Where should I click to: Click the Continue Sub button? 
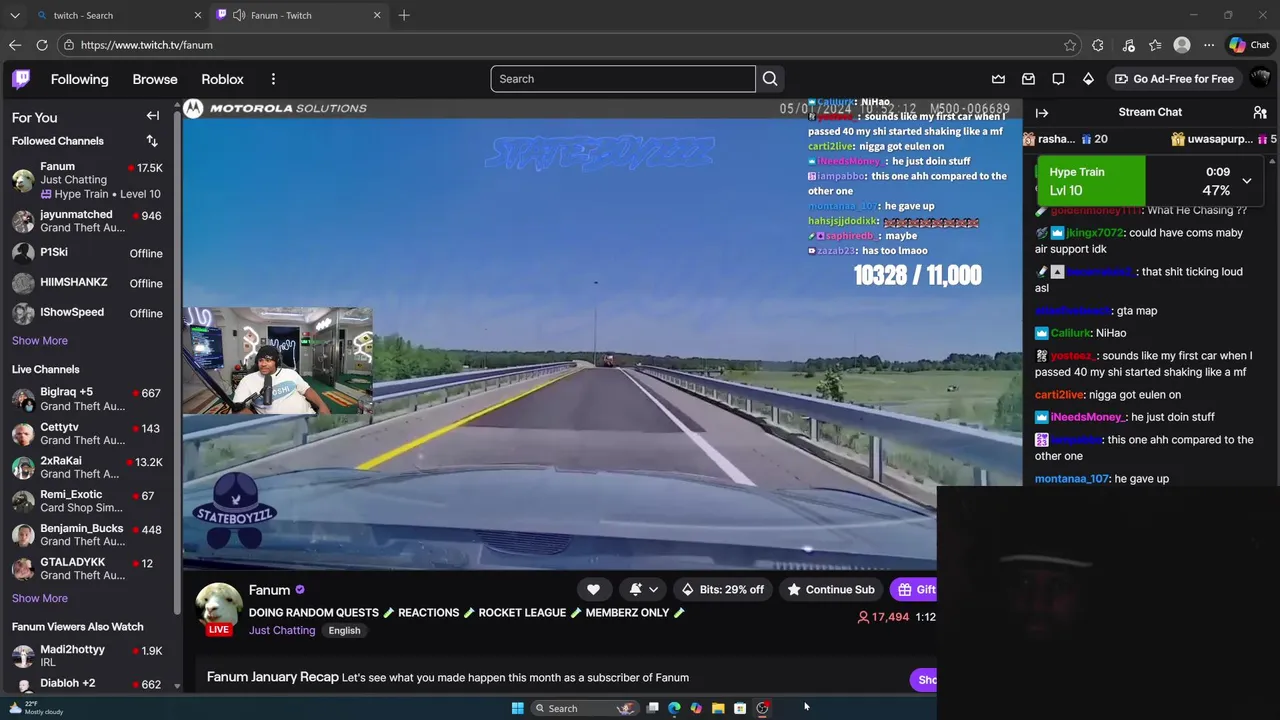[x=830, y=589]
